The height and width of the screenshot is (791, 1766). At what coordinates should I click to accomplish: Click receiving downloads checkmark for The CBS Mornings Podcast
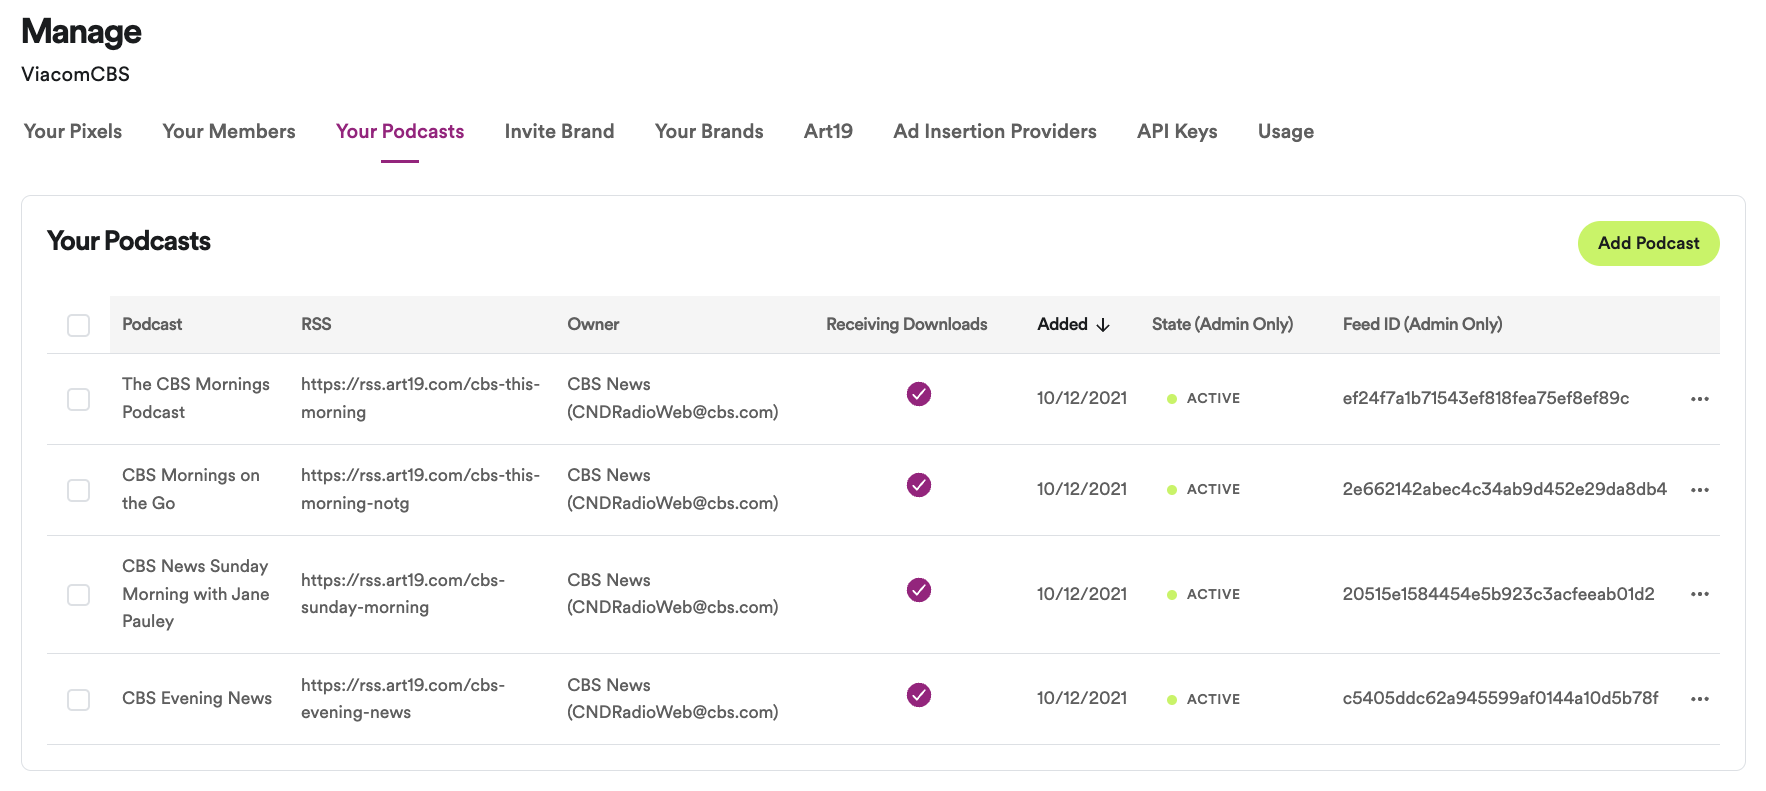[919, 394]
